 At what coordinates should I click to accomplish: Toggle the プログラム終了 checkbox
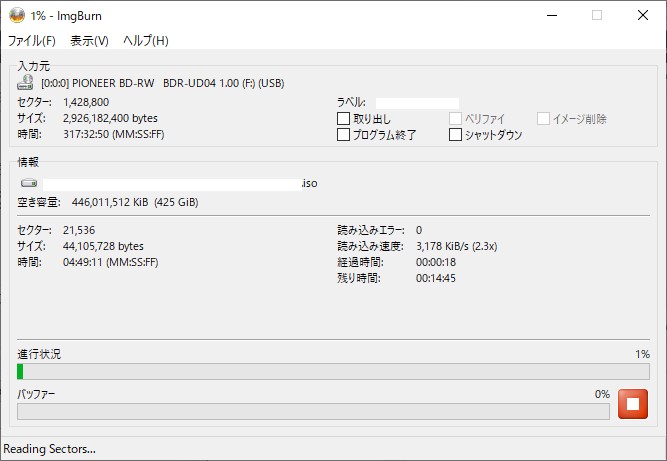(343, 135)
